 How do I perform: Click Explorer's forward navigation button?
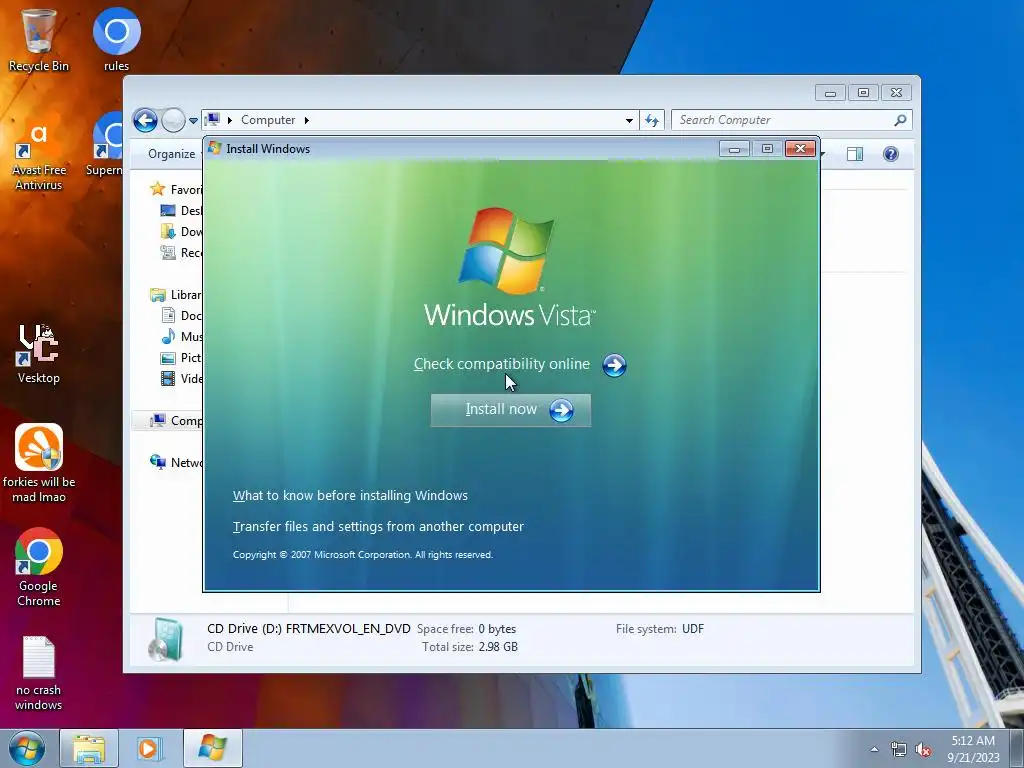pyautogui.click(x=173, y=120)
